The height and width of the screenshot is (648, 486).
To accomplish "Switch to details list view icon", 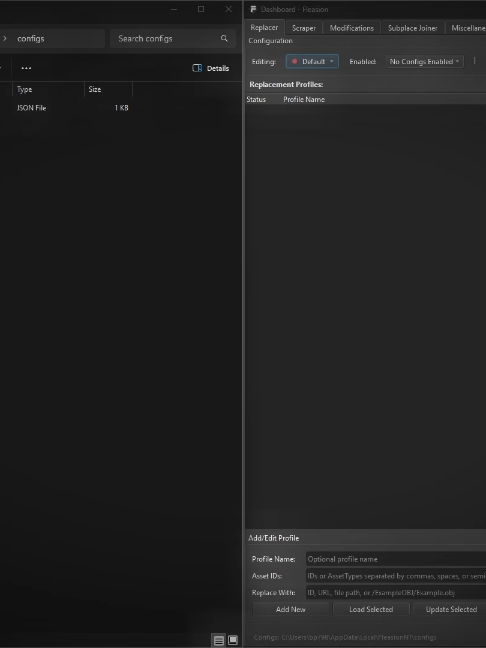I will pos(219,640).
